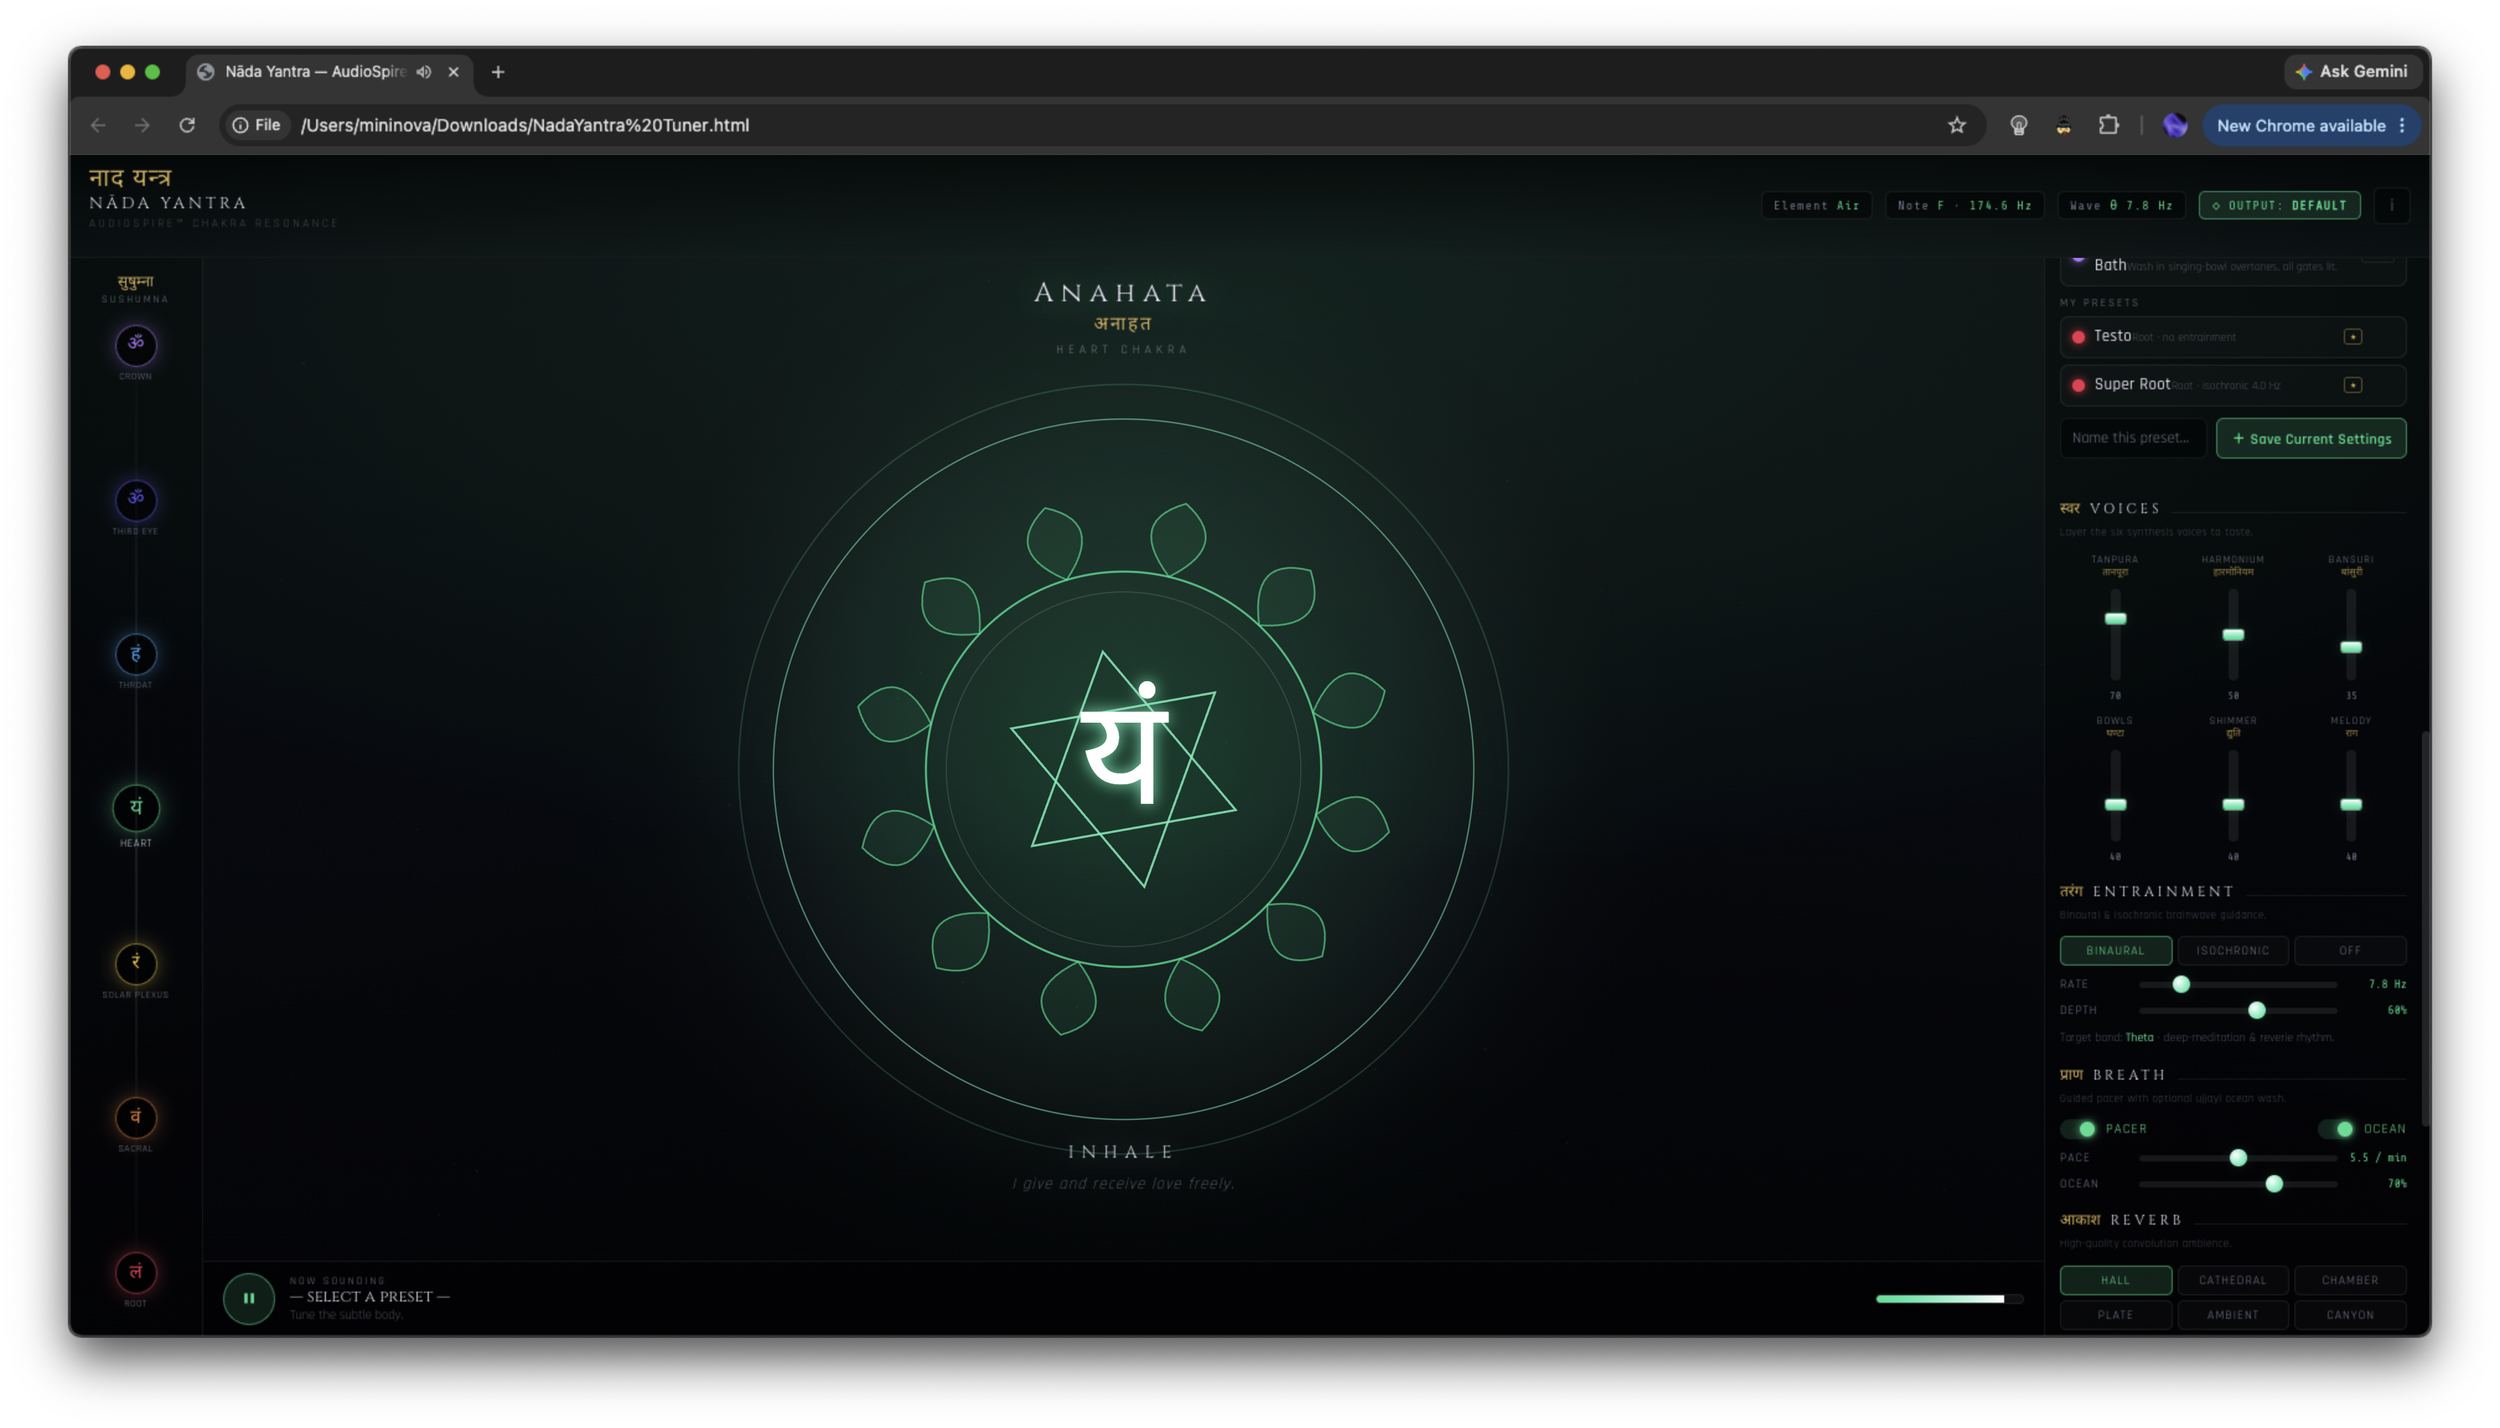Open the Output: Default device selector
This screenshot has height=1428, width=2500.
(2279, 205)
